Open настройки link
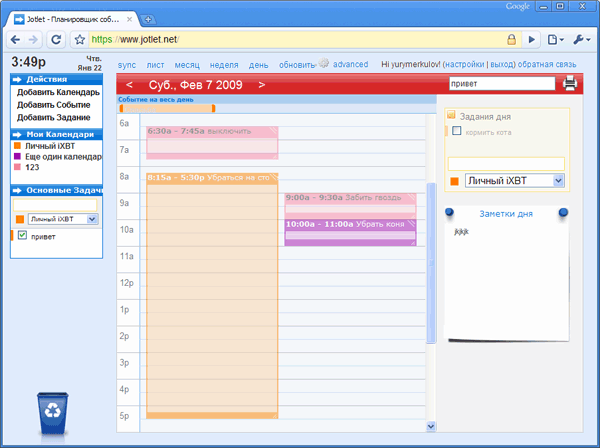 click(465, 64)
